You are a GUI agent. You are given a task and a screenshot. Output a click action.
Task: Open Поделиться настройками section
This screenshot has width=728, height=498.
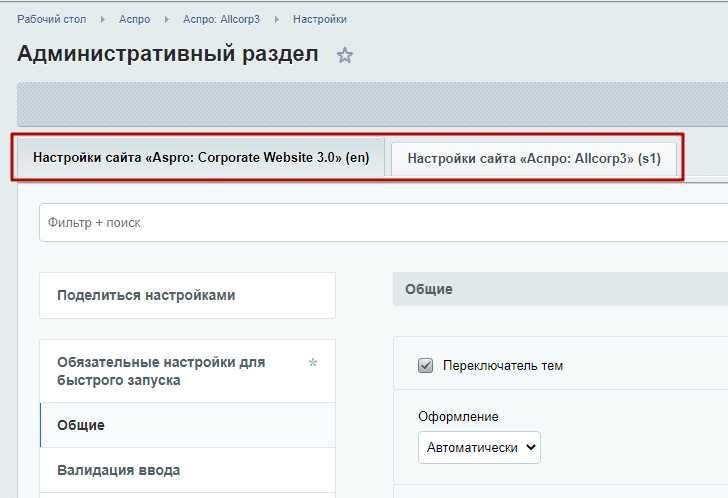187,296
